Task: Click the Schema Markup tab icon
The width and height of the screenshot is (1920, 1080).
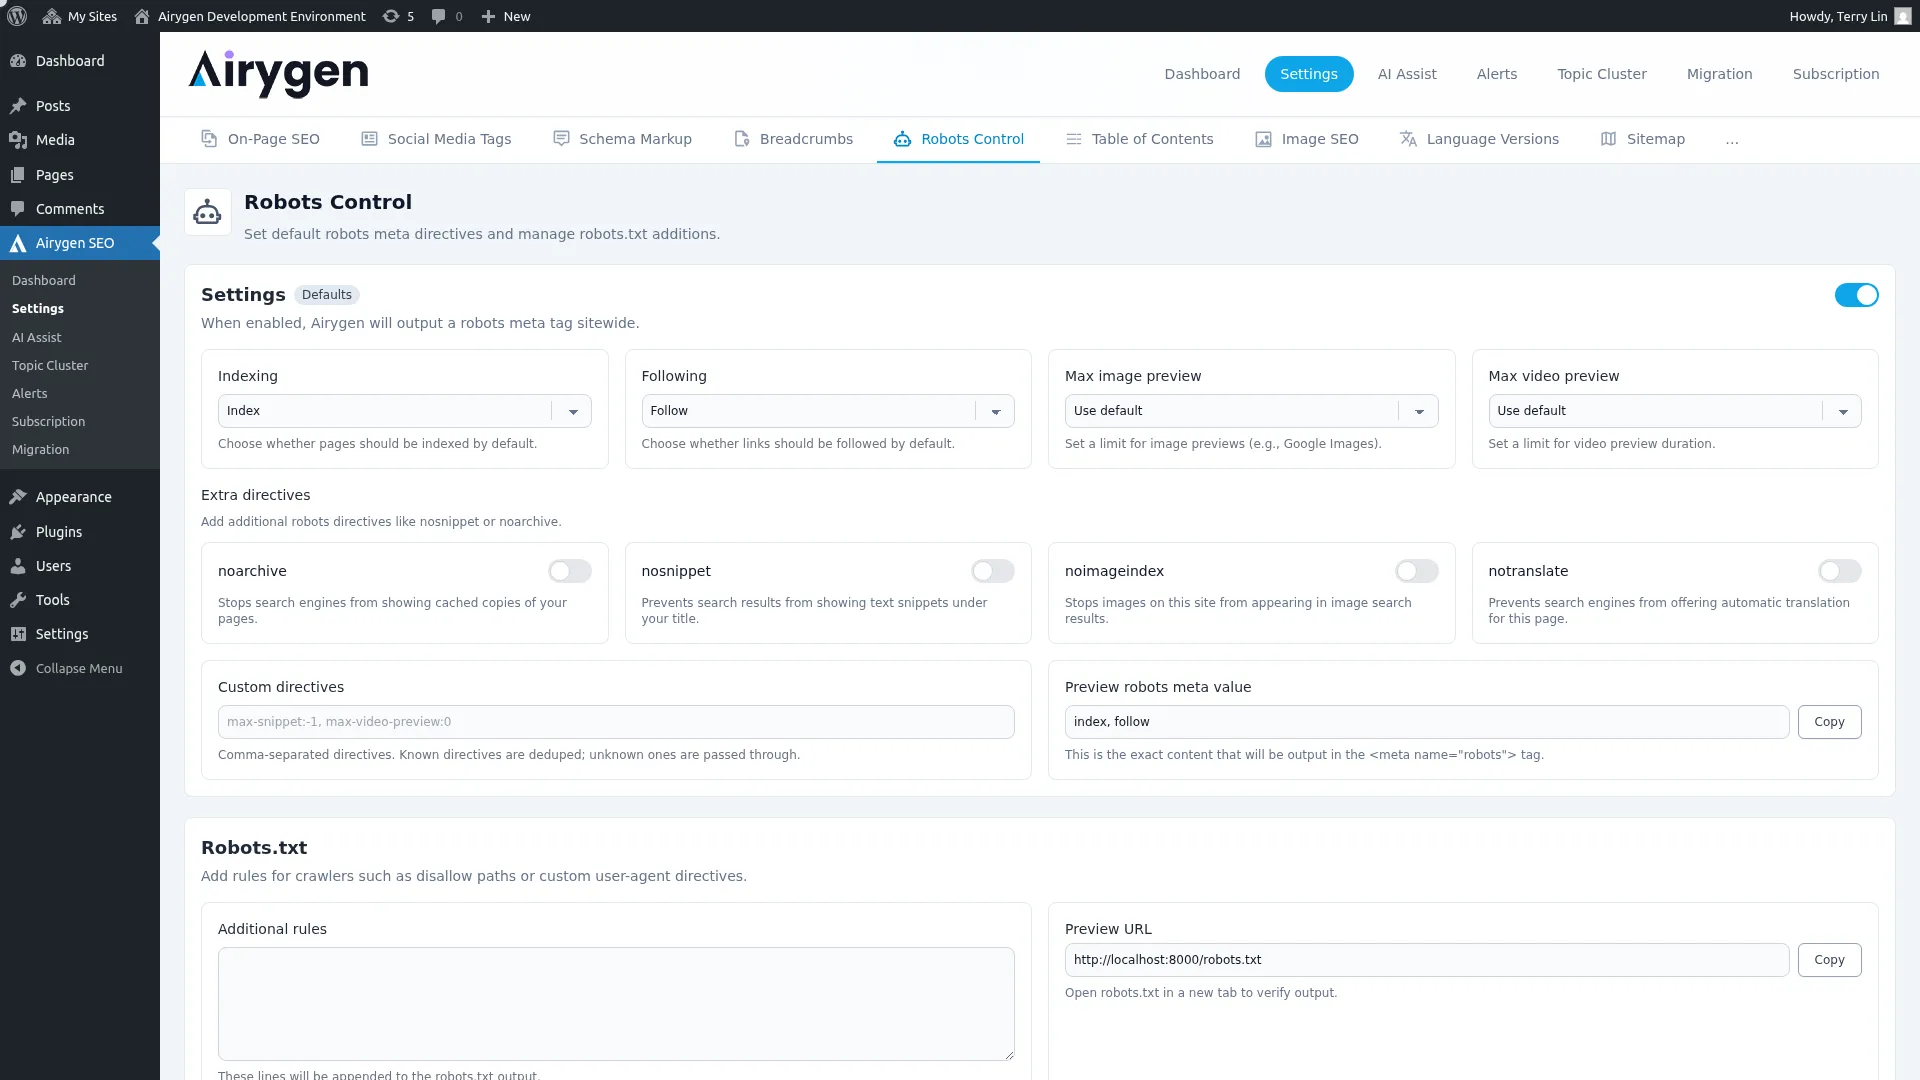Action: pos(561,139)
